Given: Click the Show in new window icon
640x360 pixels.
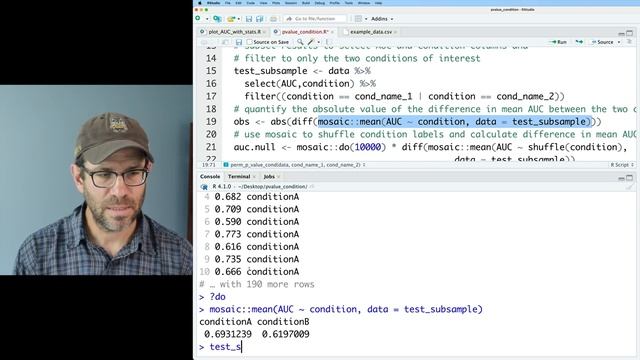Looking at the screenshot, I should (225, 42).
